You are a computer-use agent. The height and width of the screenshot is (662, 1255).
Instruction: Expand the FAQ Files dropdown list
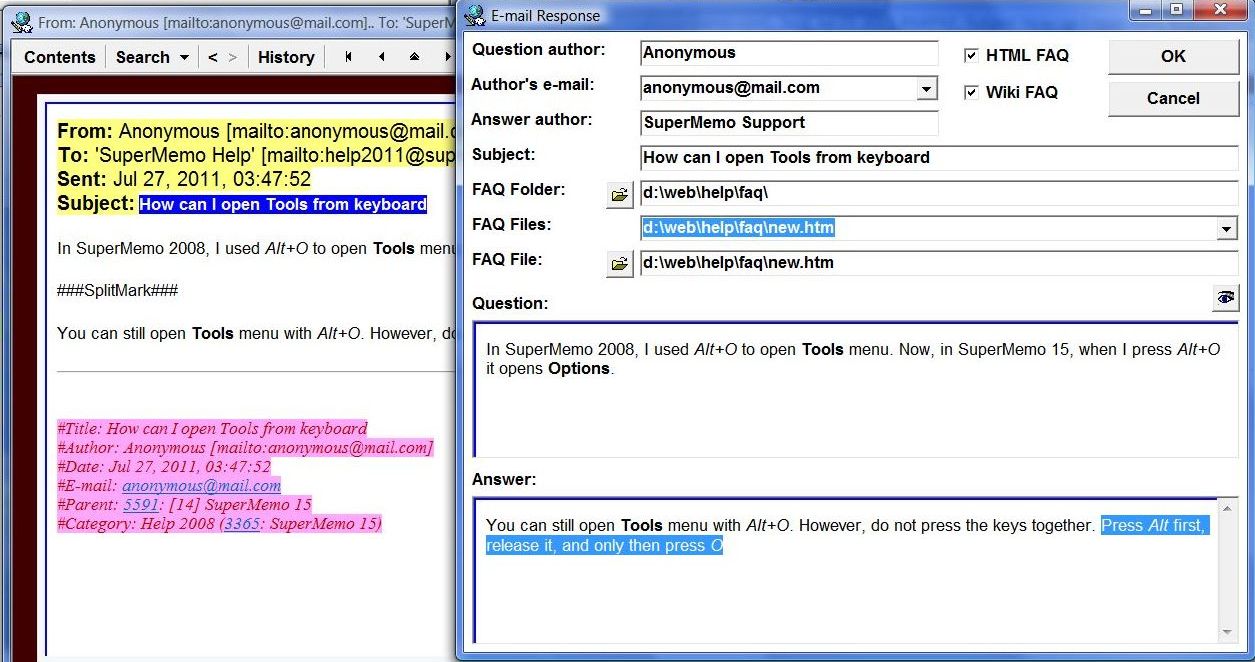1227,229
